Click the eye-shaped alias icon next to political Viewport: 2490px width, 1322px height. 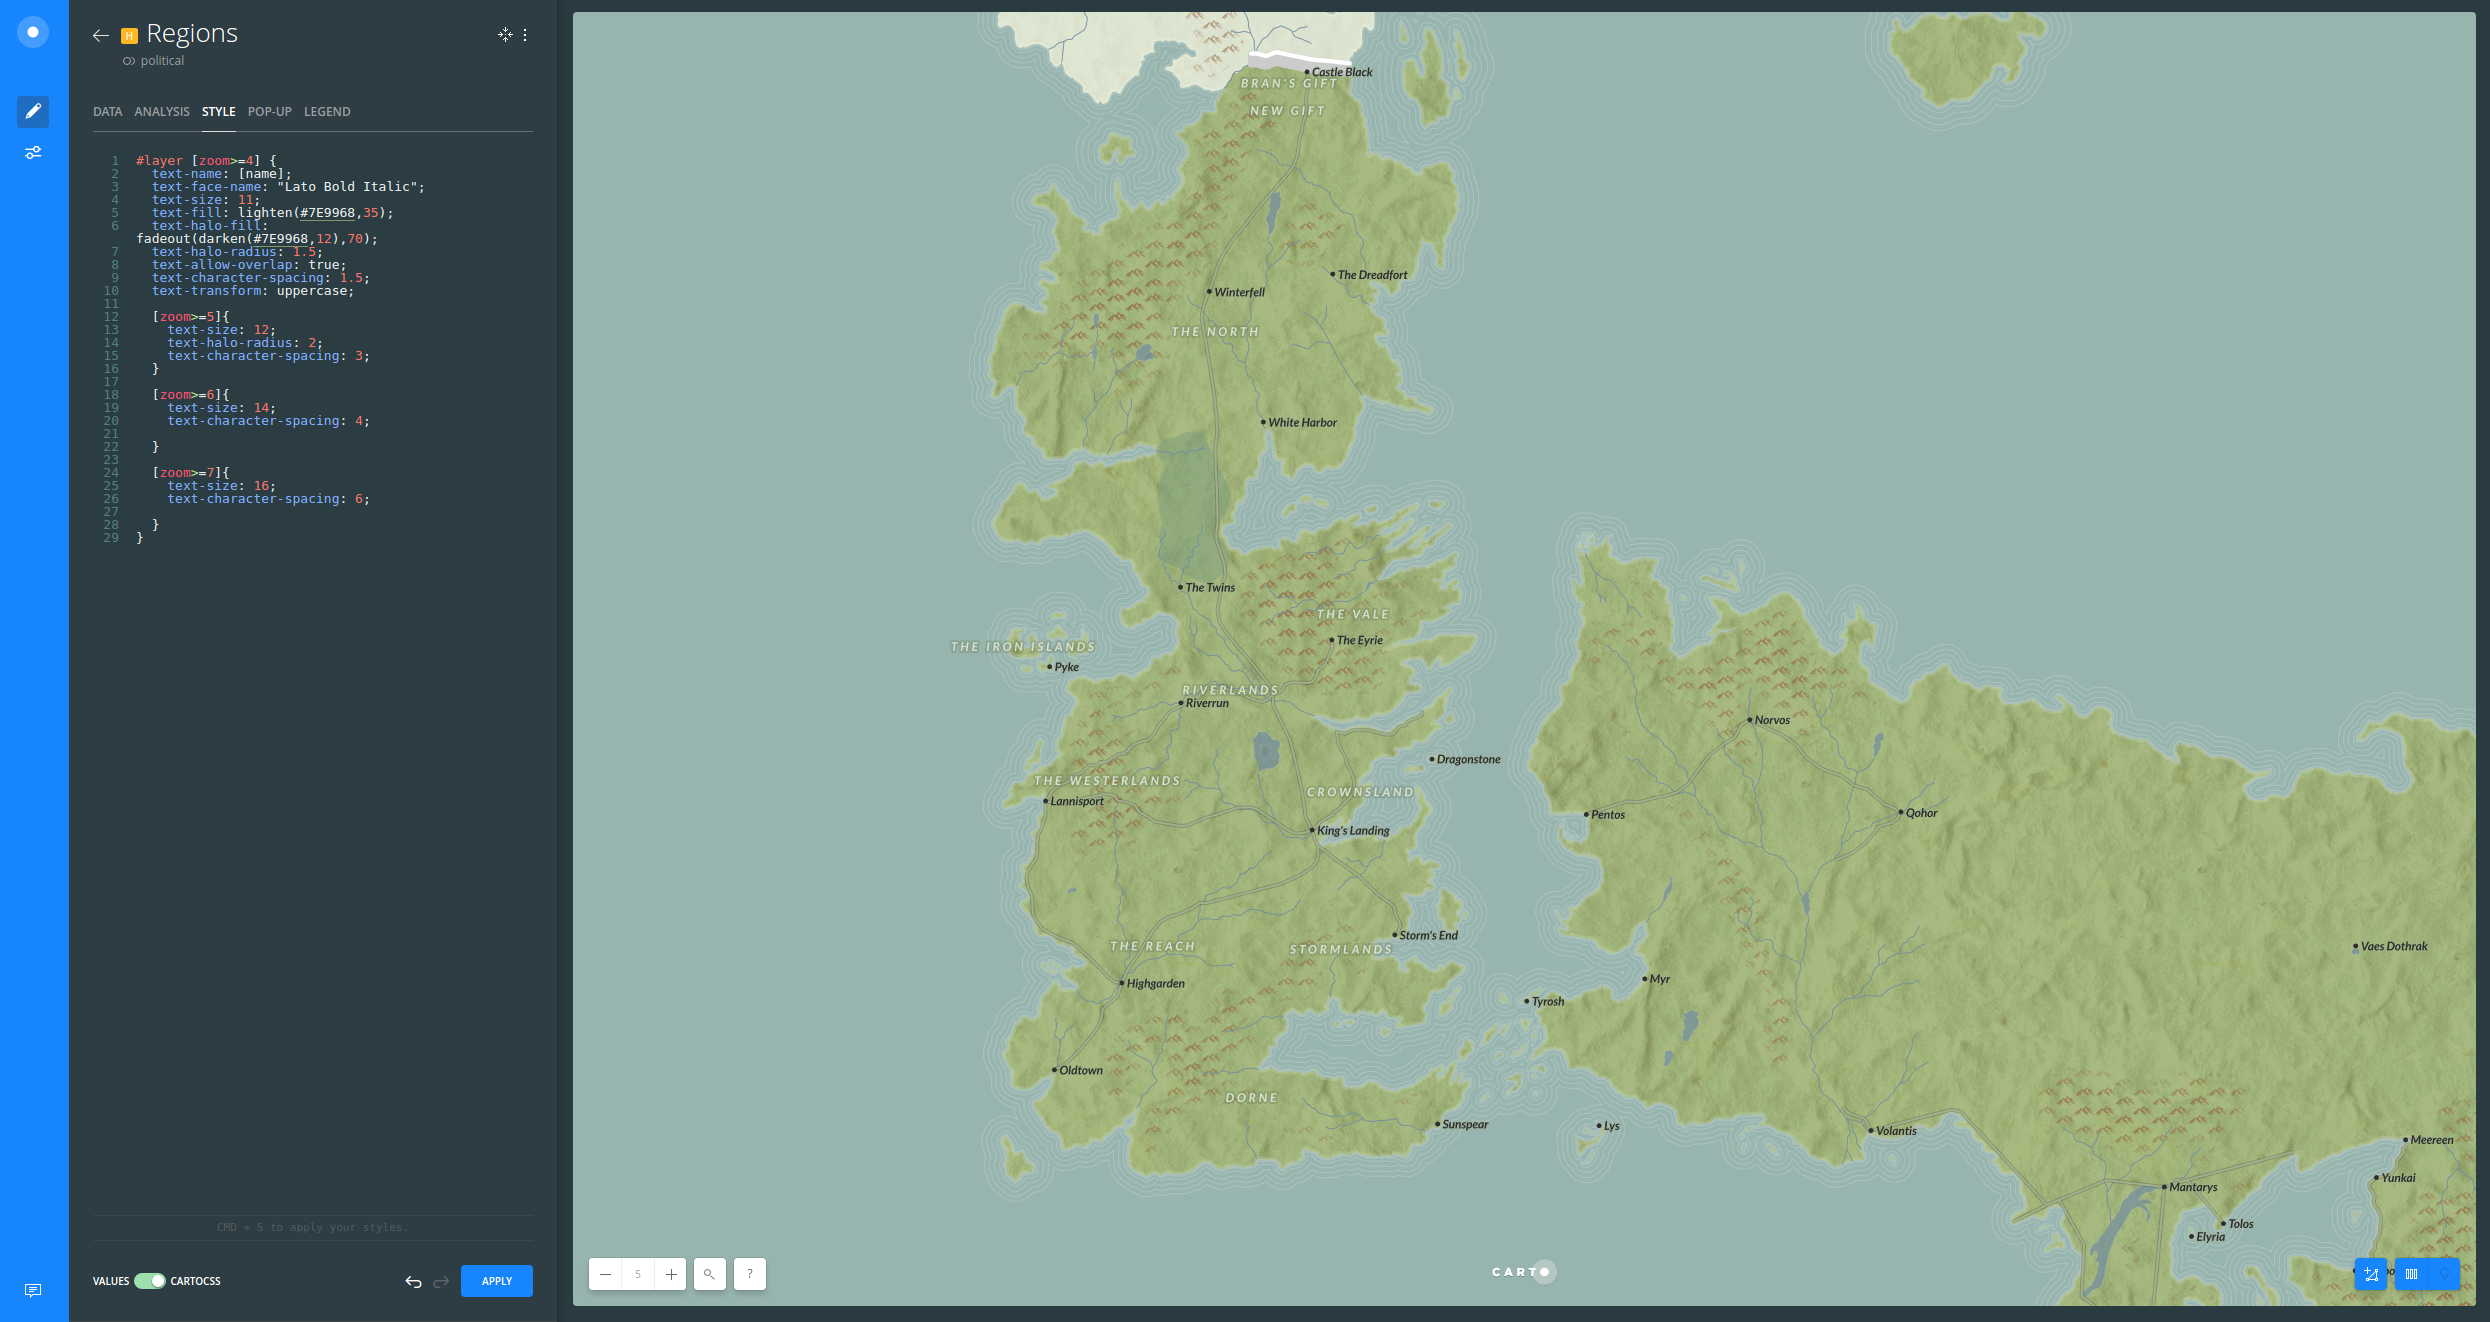click(128, 60)
